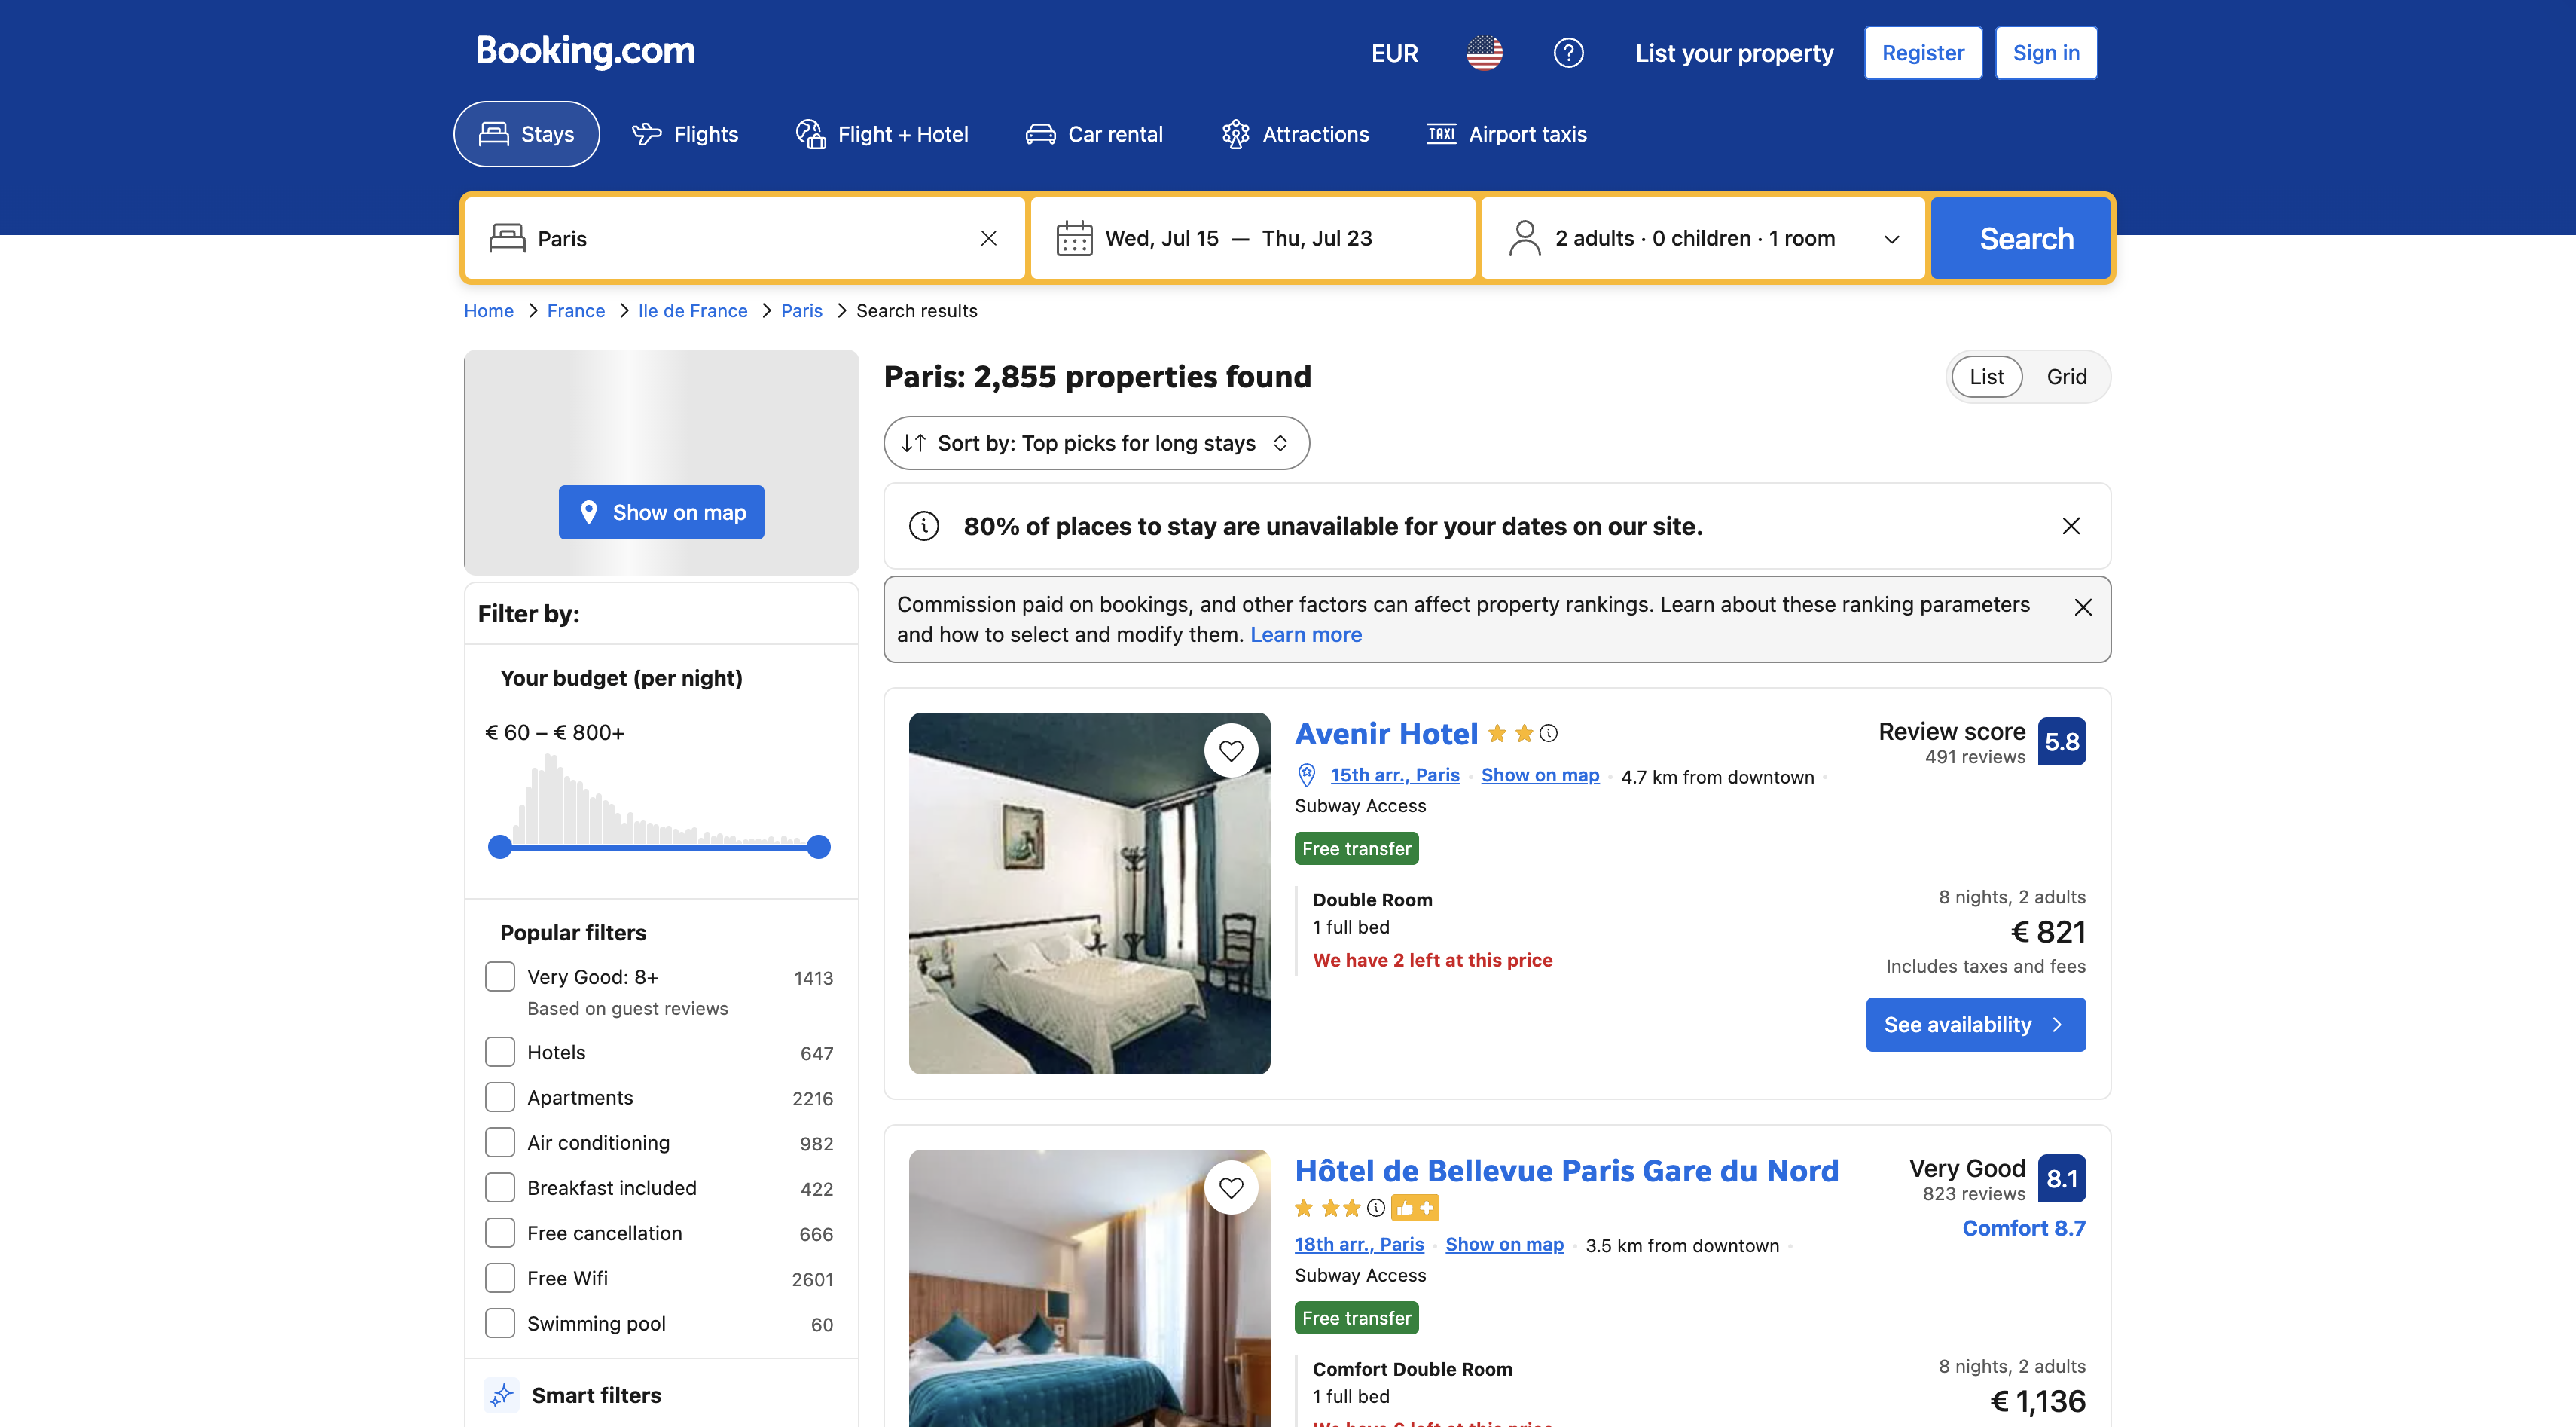Change language via the US flag icon
The image size is (2576, 1427).
(1484, 53)
